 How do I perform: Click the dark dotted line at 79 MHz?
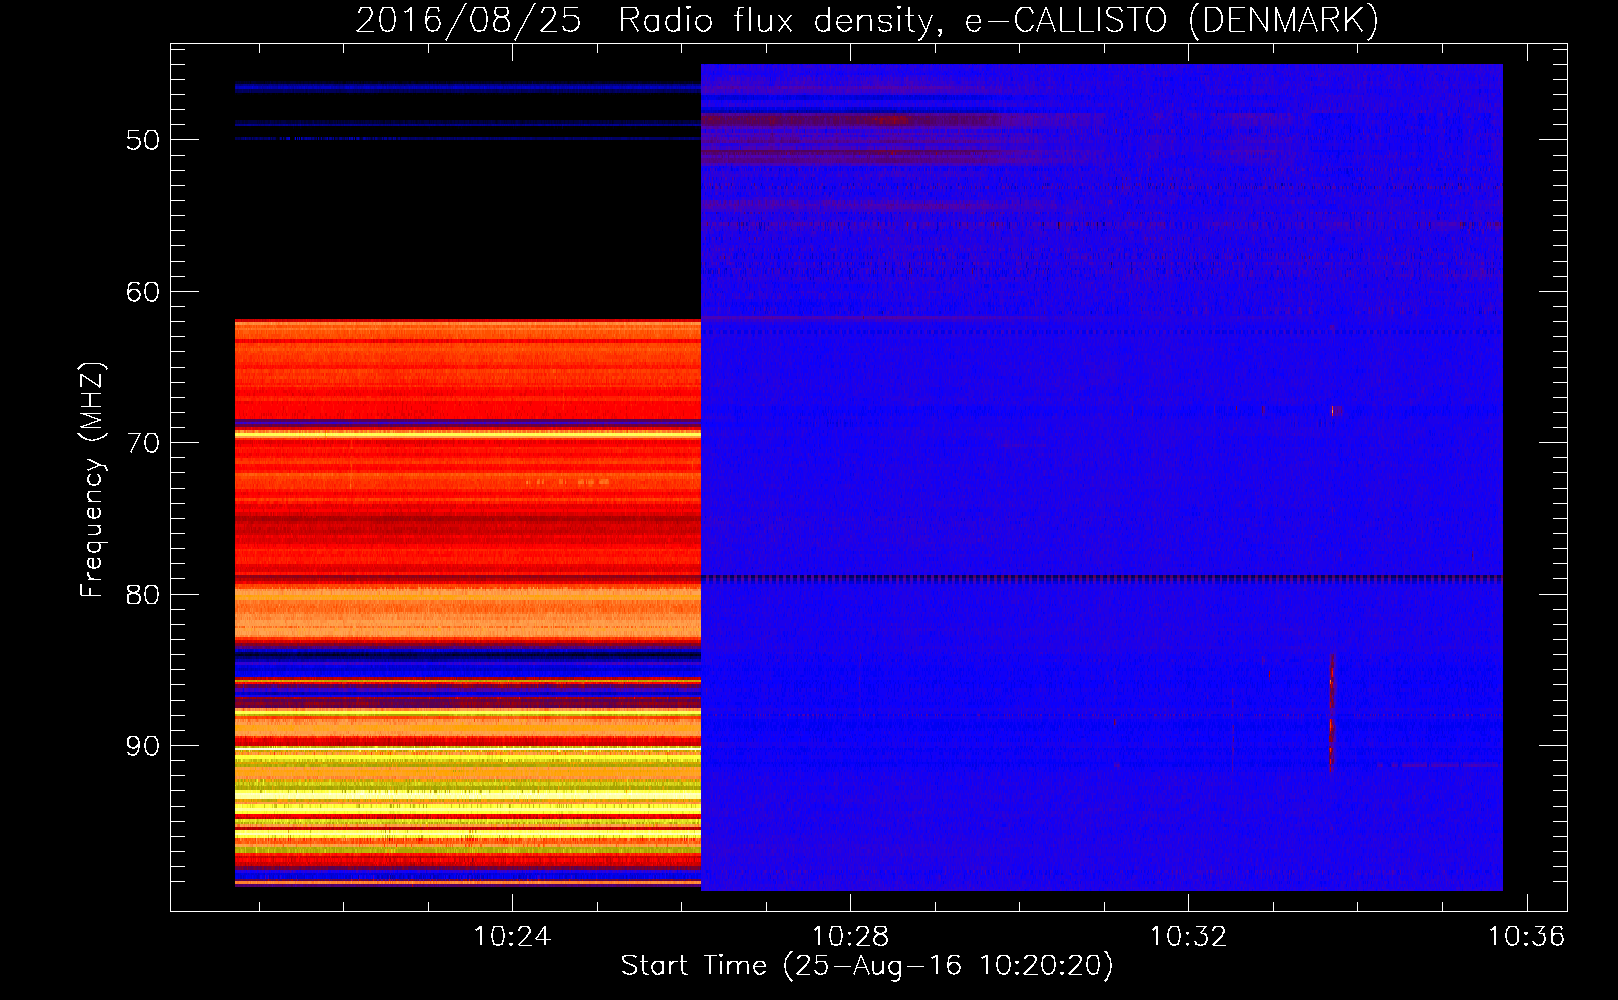point(1102,578)
